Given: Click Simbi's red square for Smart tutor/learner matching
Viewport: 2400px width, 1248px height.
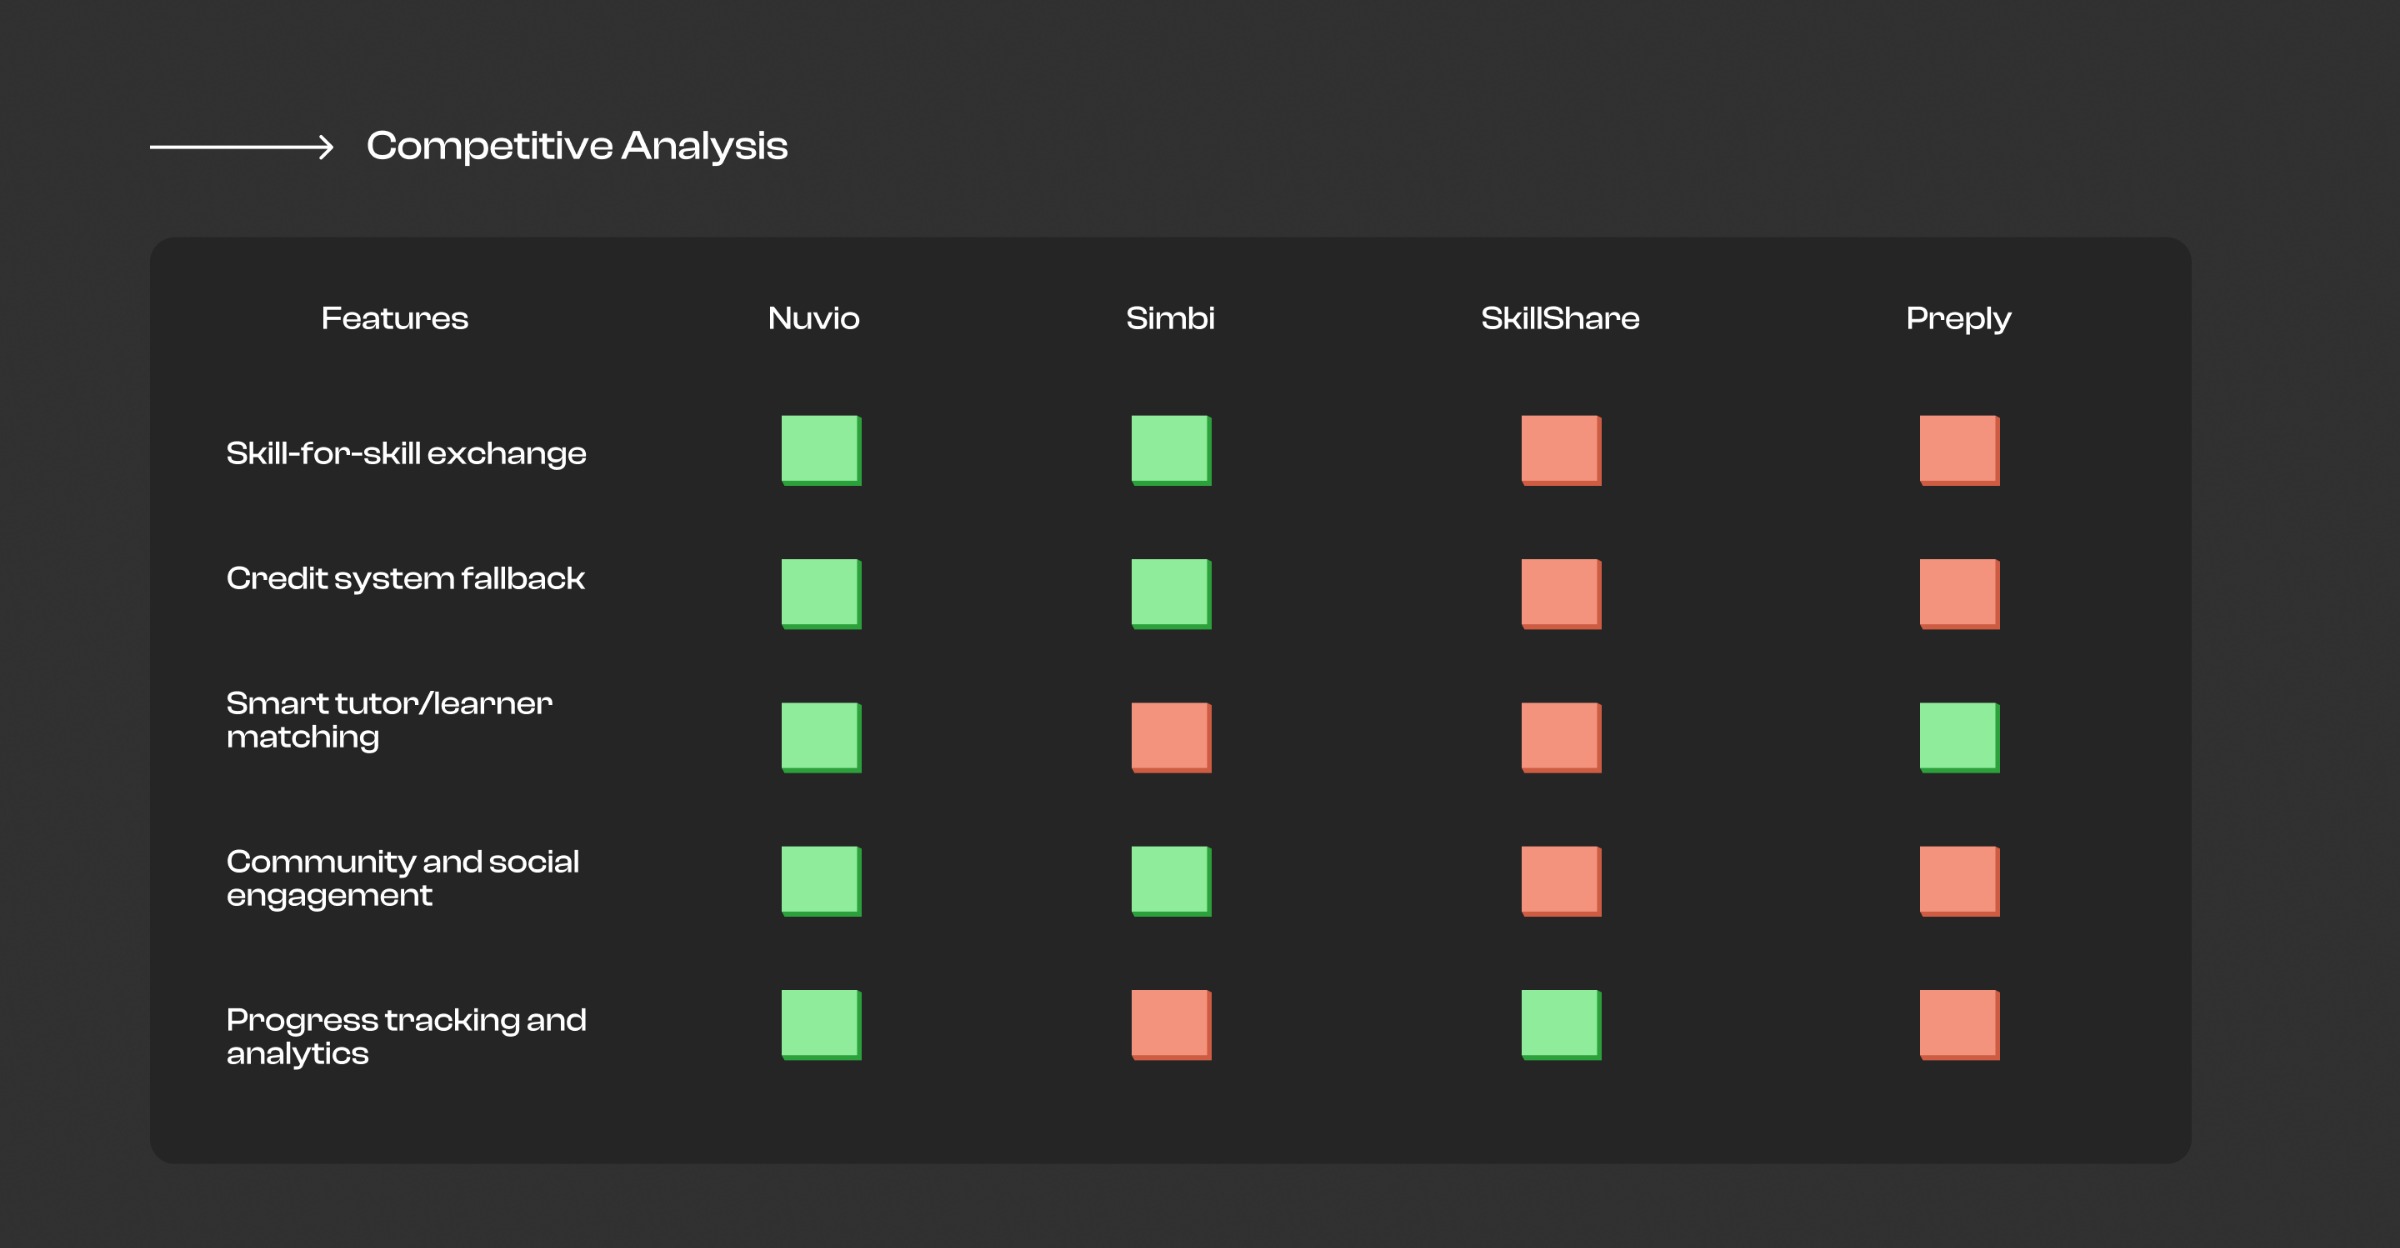Looking at the screenshot, I should click(x=1171, y=738).
